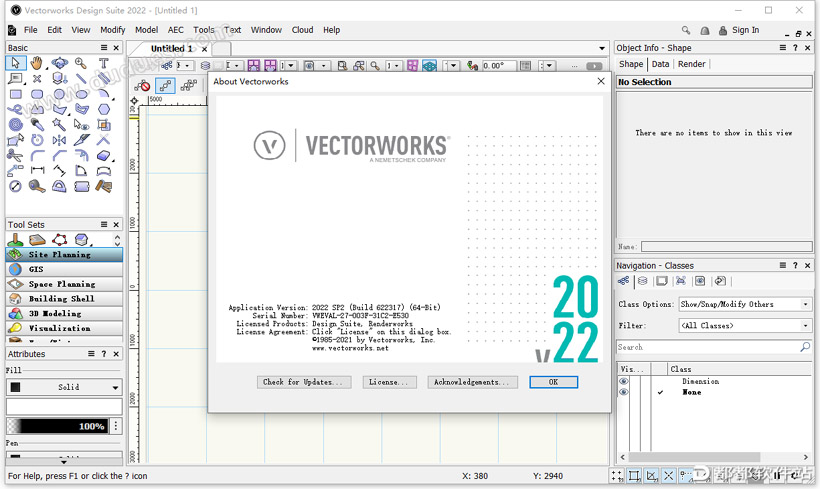This screenshot has width=820, height=489.
Task: Select the Text tool
Action: point(104,63)
